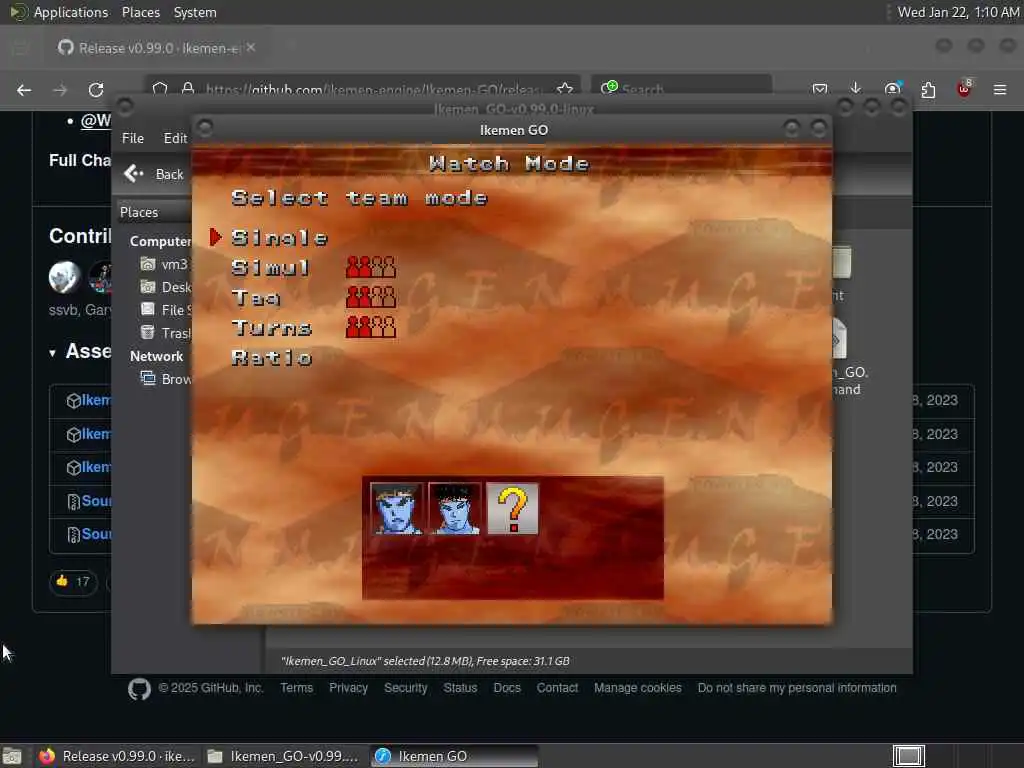
Task: Pick the first blue-faced character portrait
Action: coord(396,509)
